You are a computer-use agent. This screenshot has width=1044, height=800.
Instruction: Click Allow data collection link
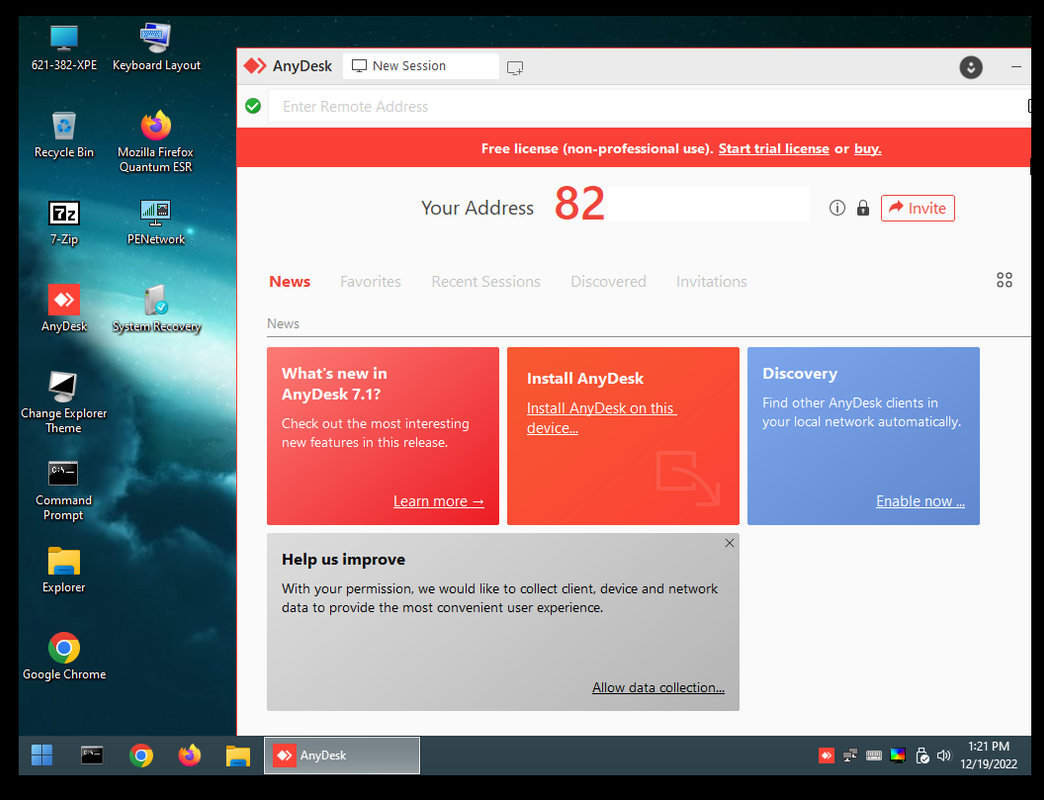pos(658,688)
